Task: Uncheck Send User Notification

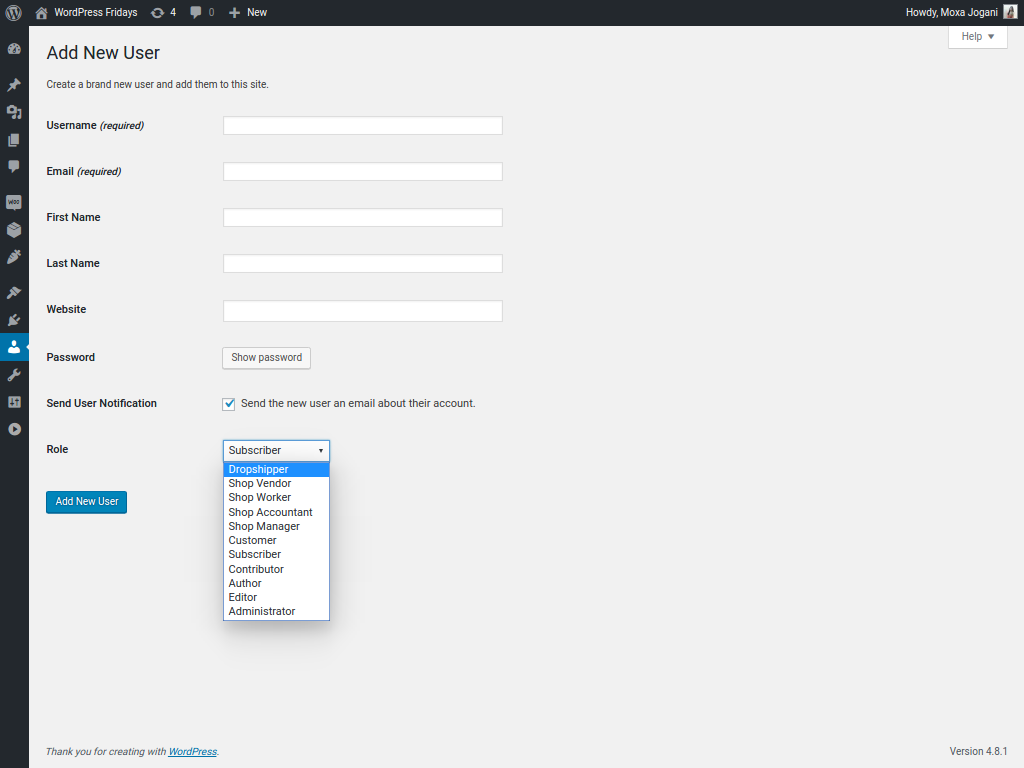Action: pos(228,403)
